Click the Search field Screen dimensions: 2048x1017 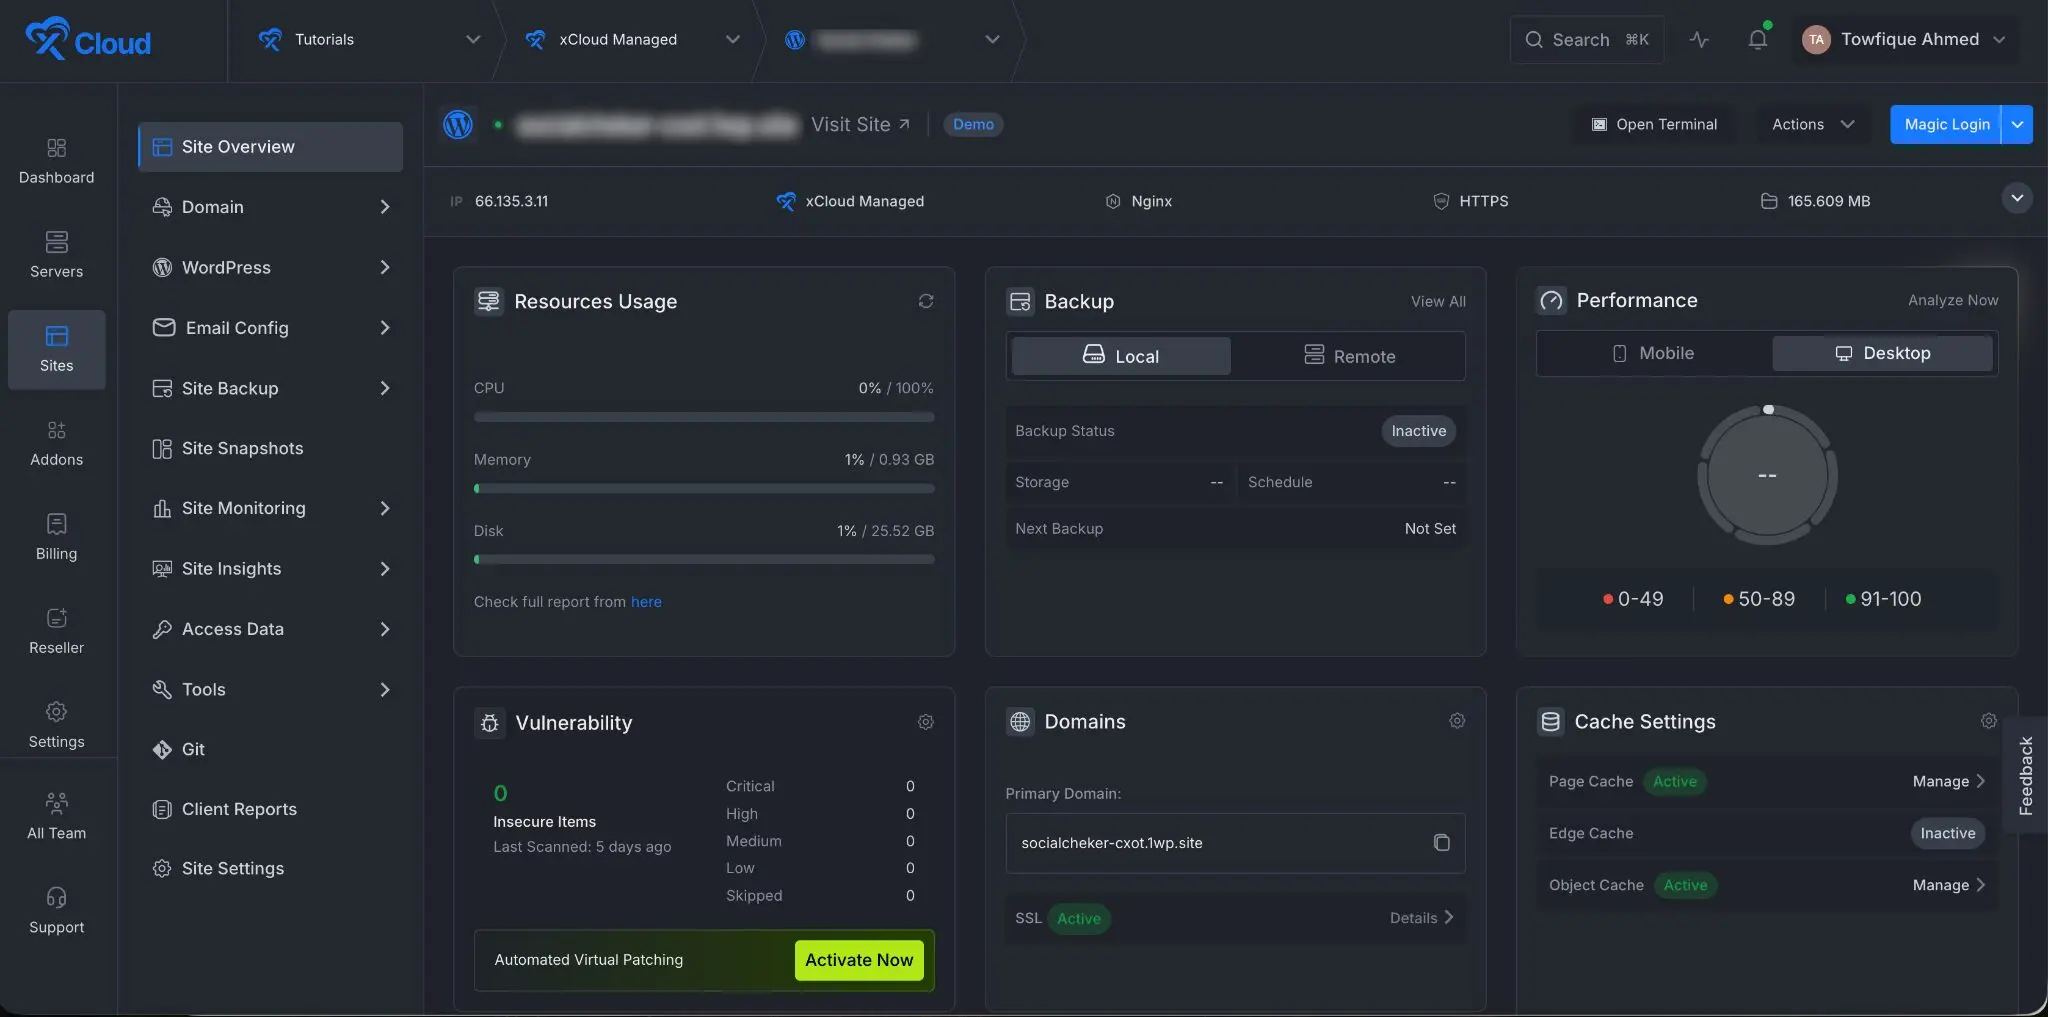1587,40
